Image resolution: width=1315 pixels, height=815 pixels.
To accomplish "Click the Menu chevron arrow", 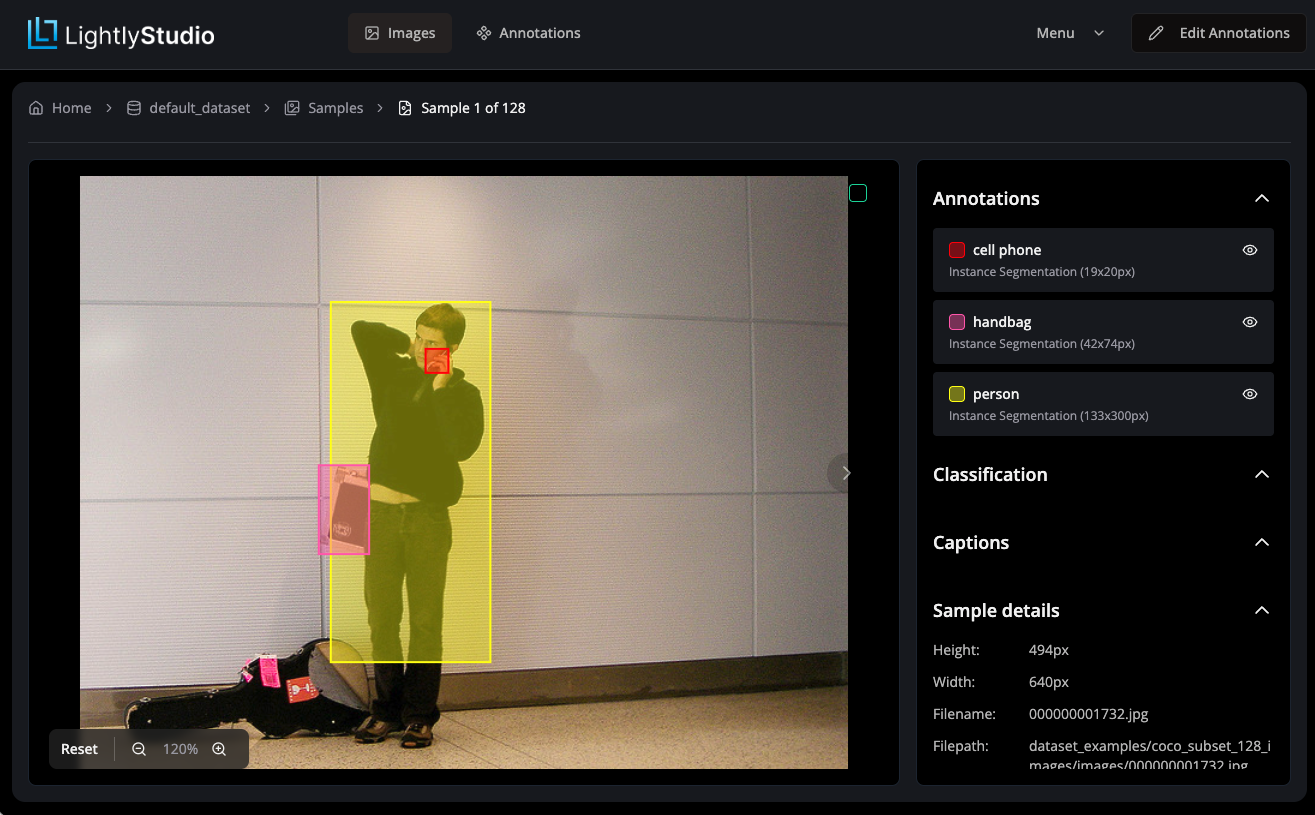I will coord(1099,33).
